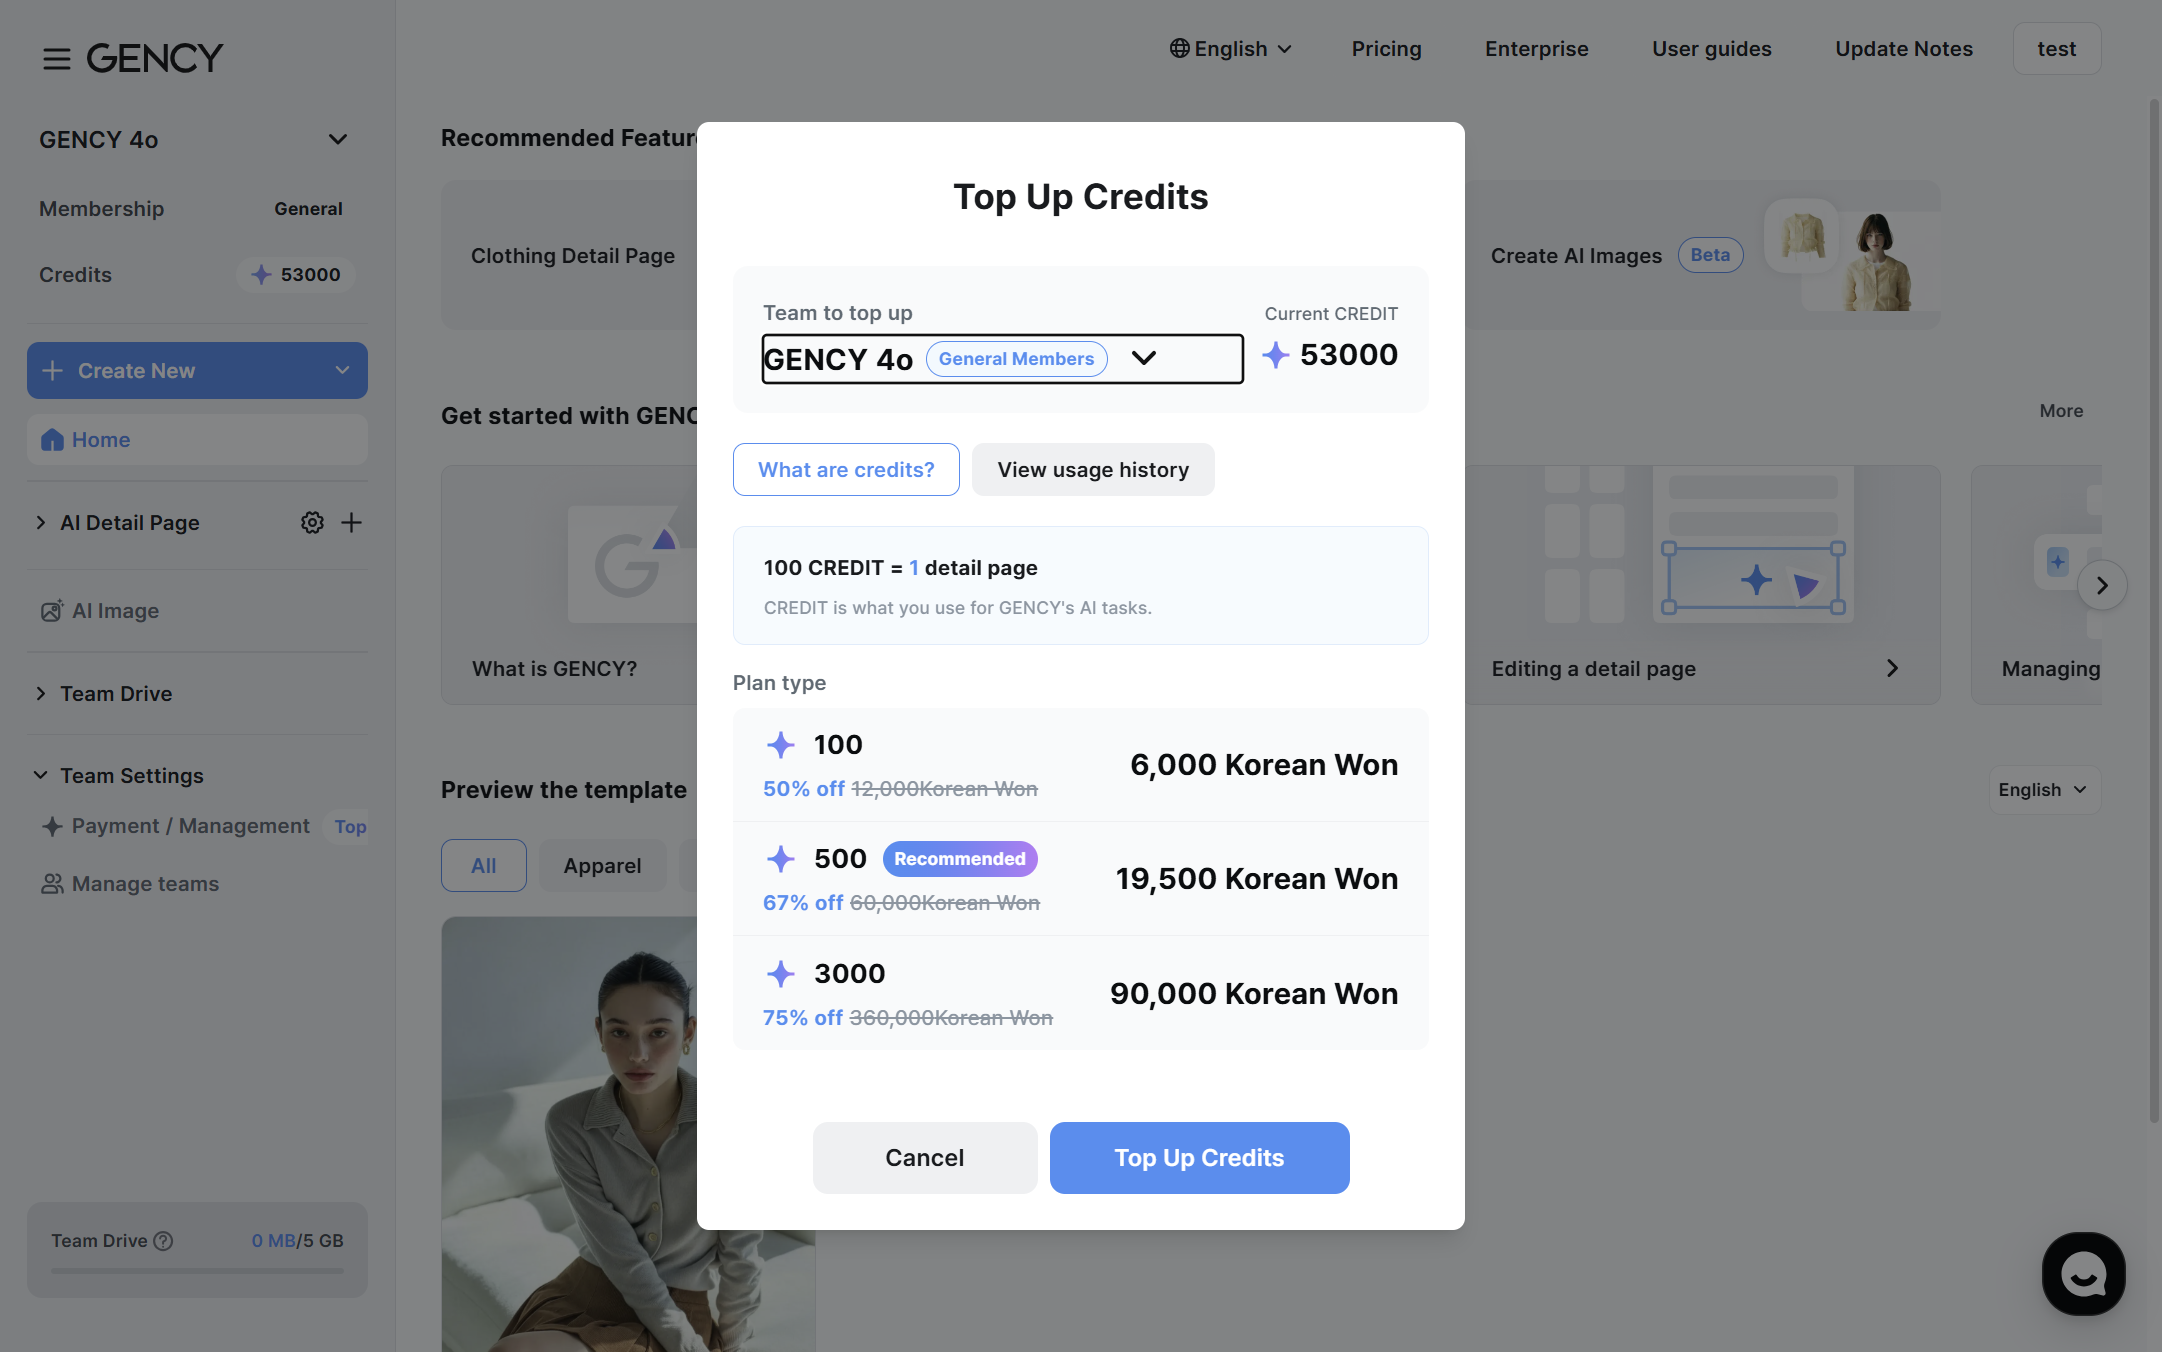The image size is (2162, 1352).
Task: Select the All template tab
Action: [484, 866]
